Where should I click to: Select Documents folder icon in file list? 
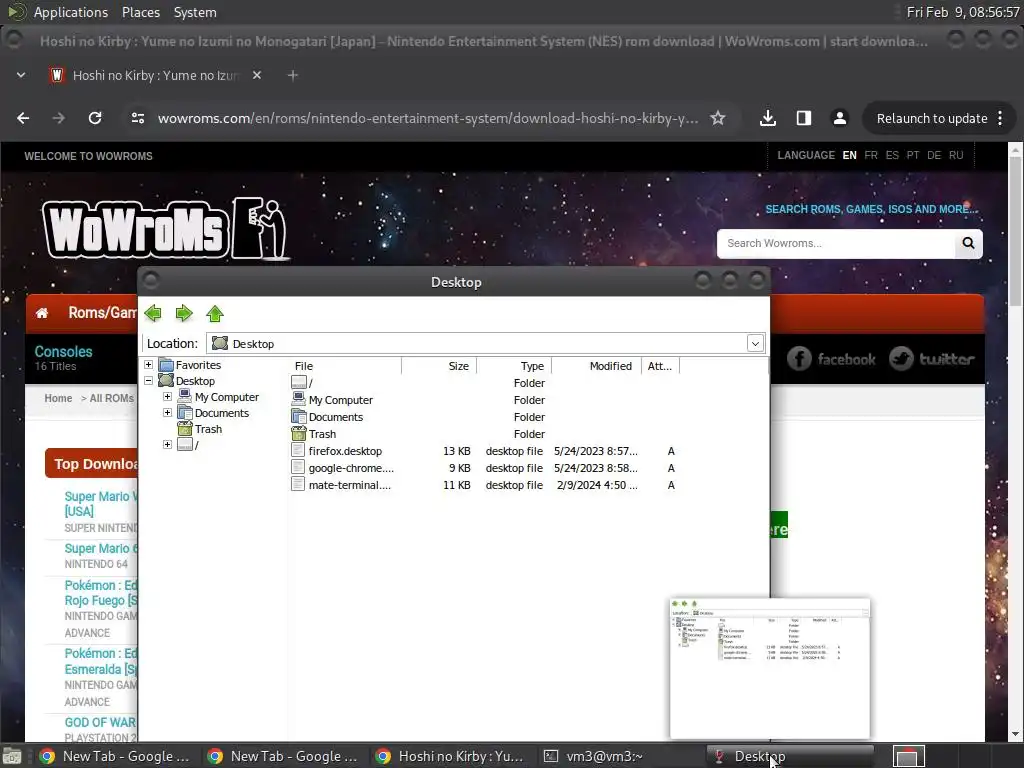(299, 417)
